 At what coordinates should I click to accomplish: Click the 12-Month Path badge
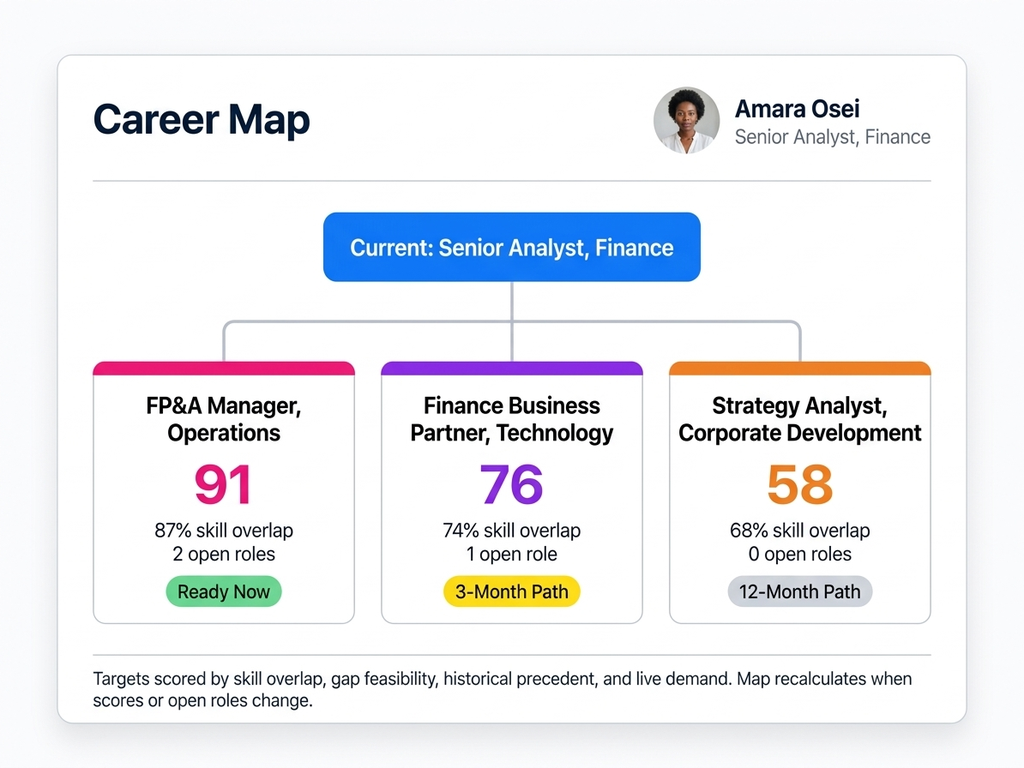tap(799, 591)
